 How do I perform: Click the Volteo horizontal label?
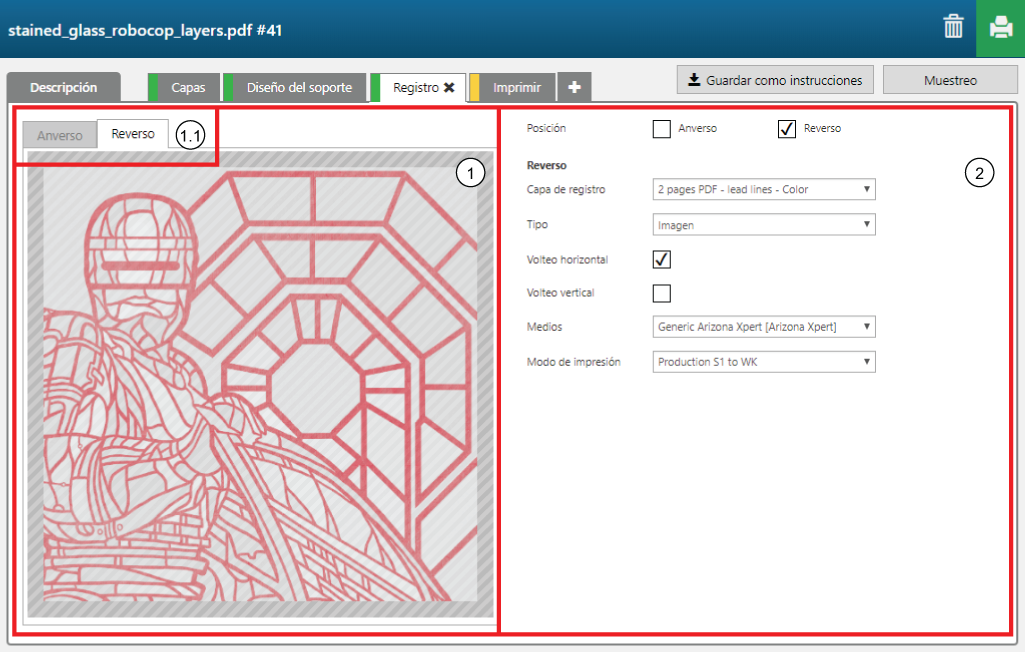coord(567,260)
